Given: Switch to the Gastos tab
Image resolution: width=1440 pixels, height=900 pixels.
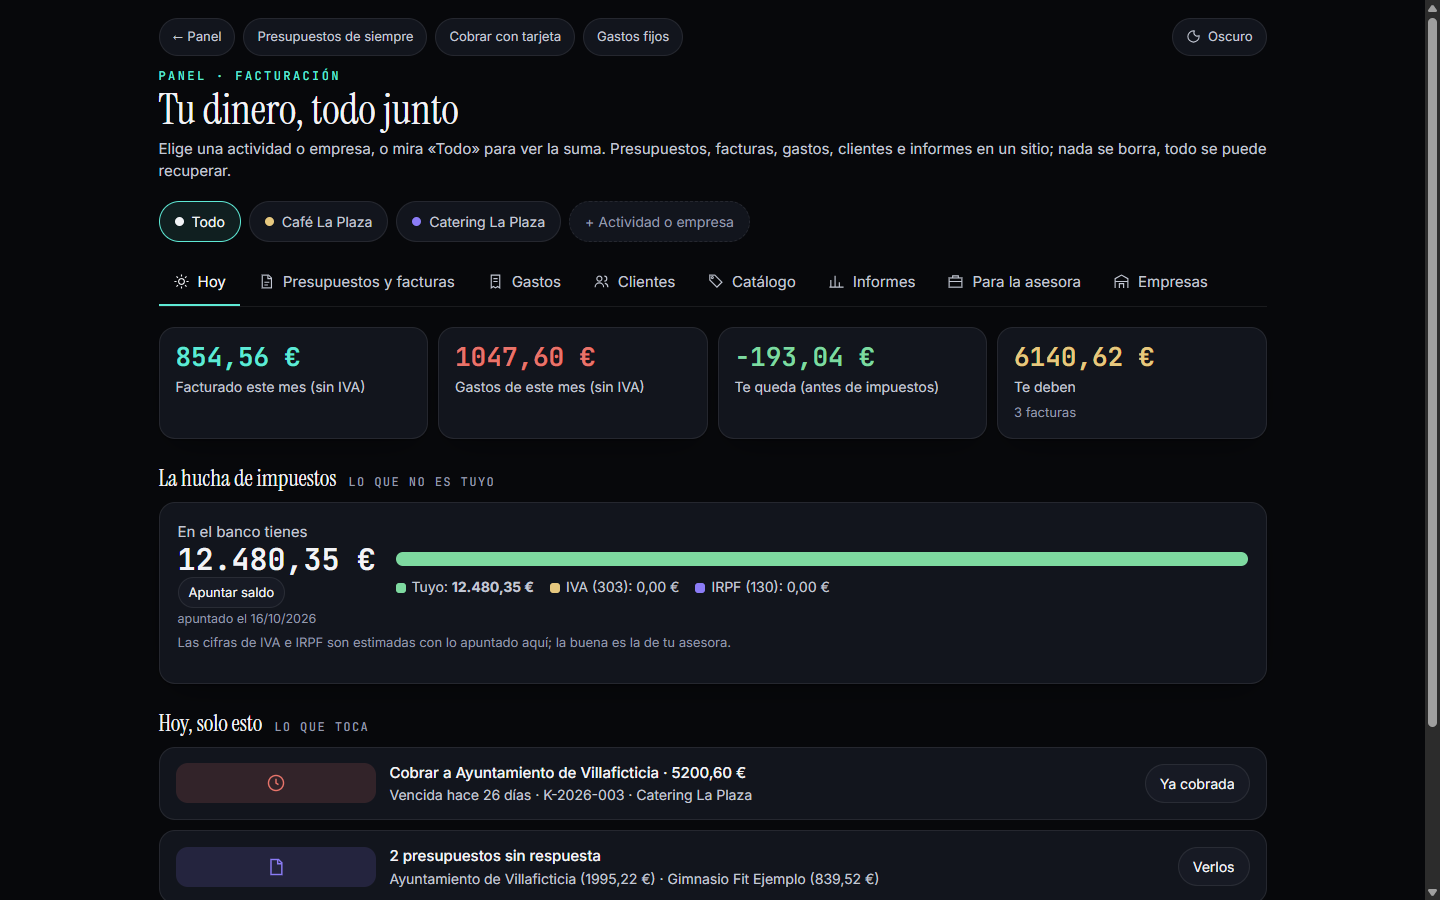Looking at the screenshot, I should click(525, 282).
